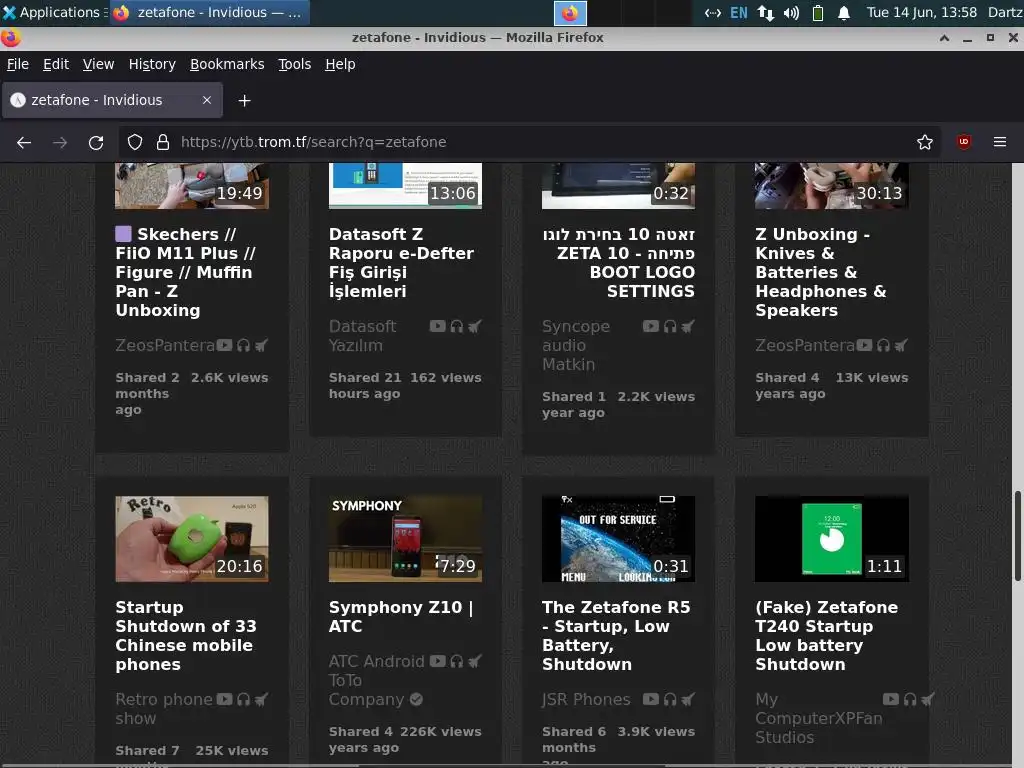Select the zetafone - Invidious tab
This screenshot has height=768, width=1024.
(x=112, y=100)
